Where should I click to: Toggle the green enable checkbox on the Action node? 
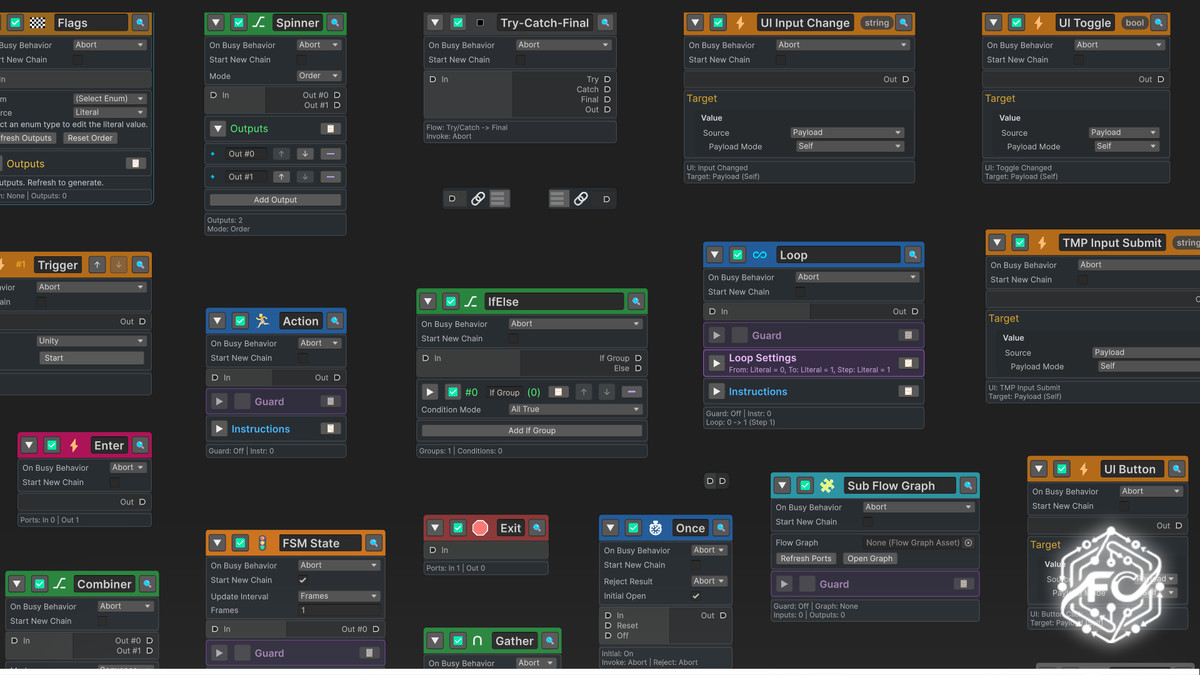(x=239, y=321)
